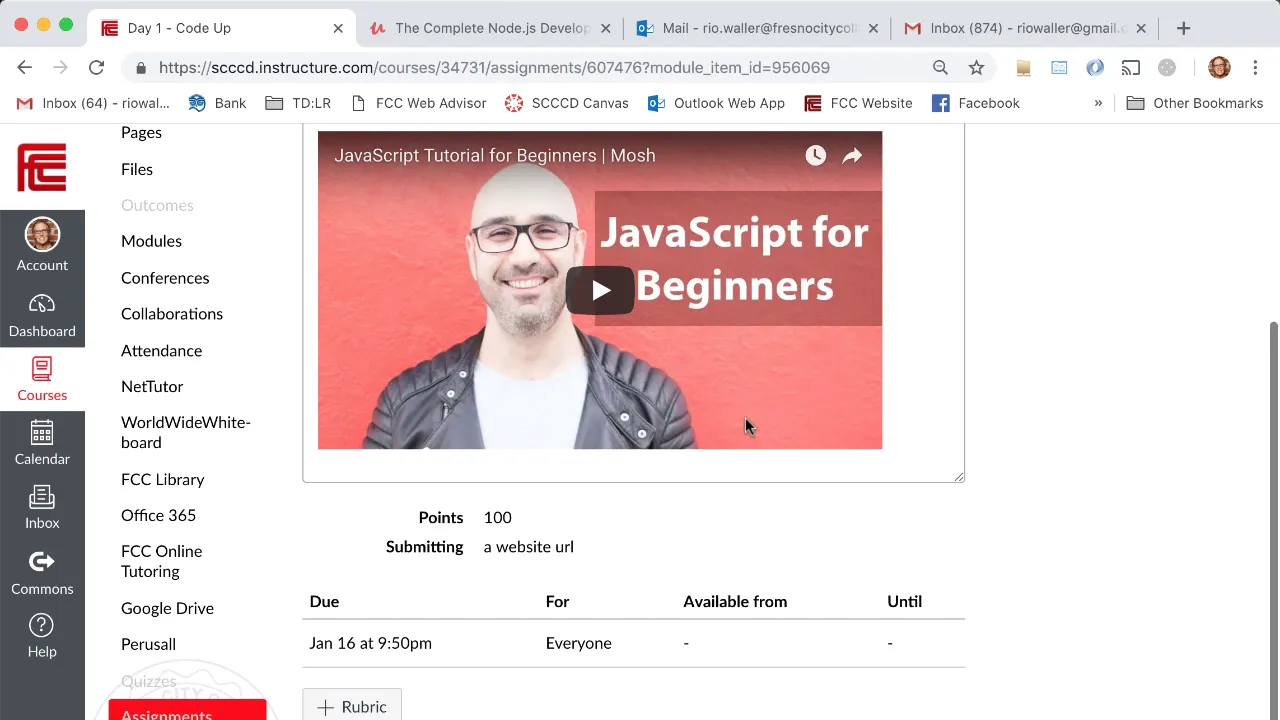
Task: Open WorldWideWhiteboard in the course menu
Action: [x=185, y=432]
